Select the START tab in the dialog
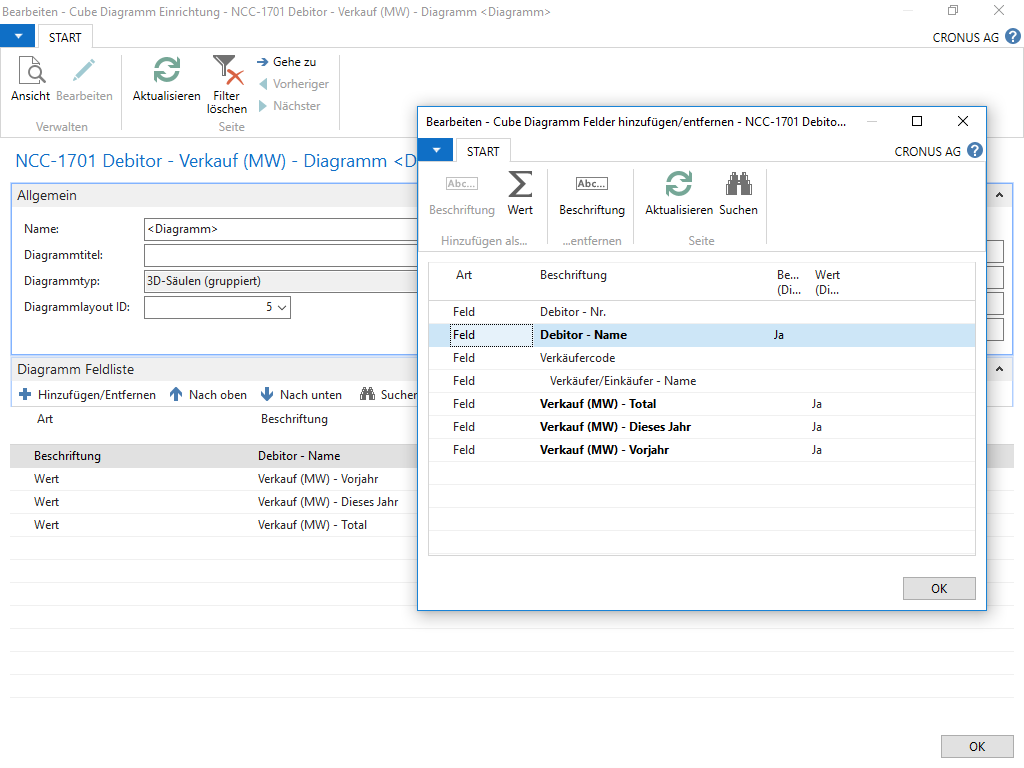Viewport: 1024px width, 768px height. click(x=483, y=151)
